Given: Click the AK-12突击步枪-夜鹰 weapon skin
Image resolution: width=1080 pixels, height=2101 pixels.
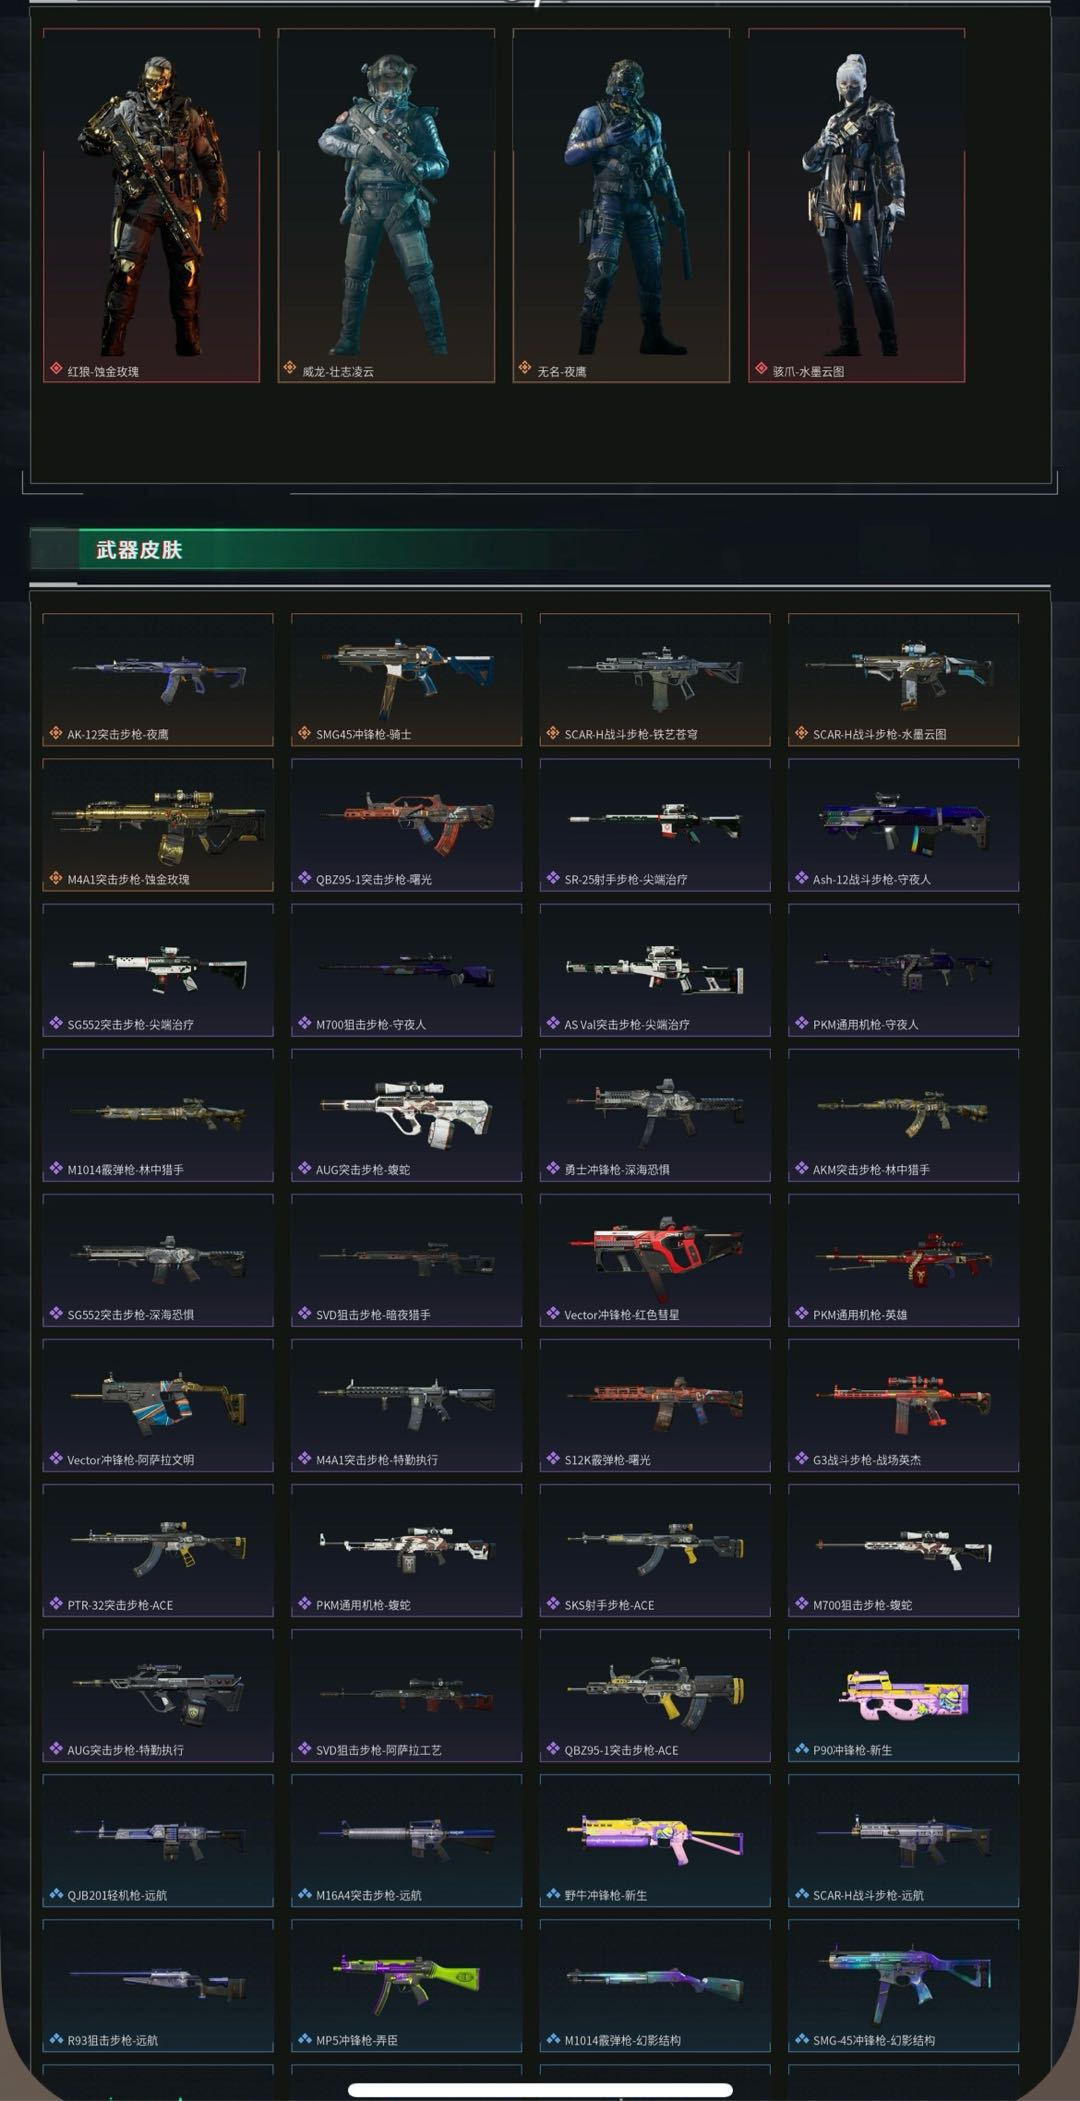Looking at the screenshot, I should pos(158,680).
